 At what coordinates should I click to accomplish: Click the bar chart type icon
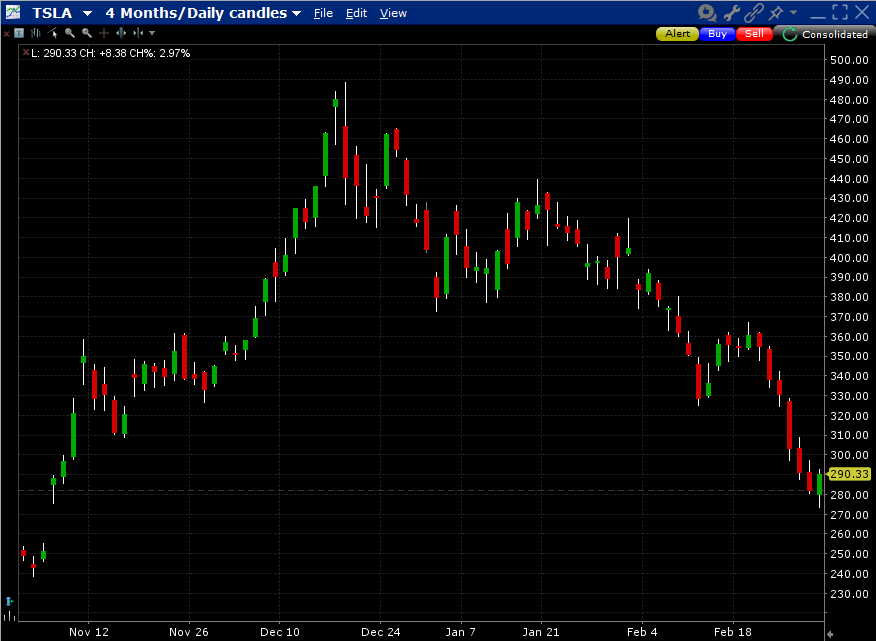(x=36, y=33)
